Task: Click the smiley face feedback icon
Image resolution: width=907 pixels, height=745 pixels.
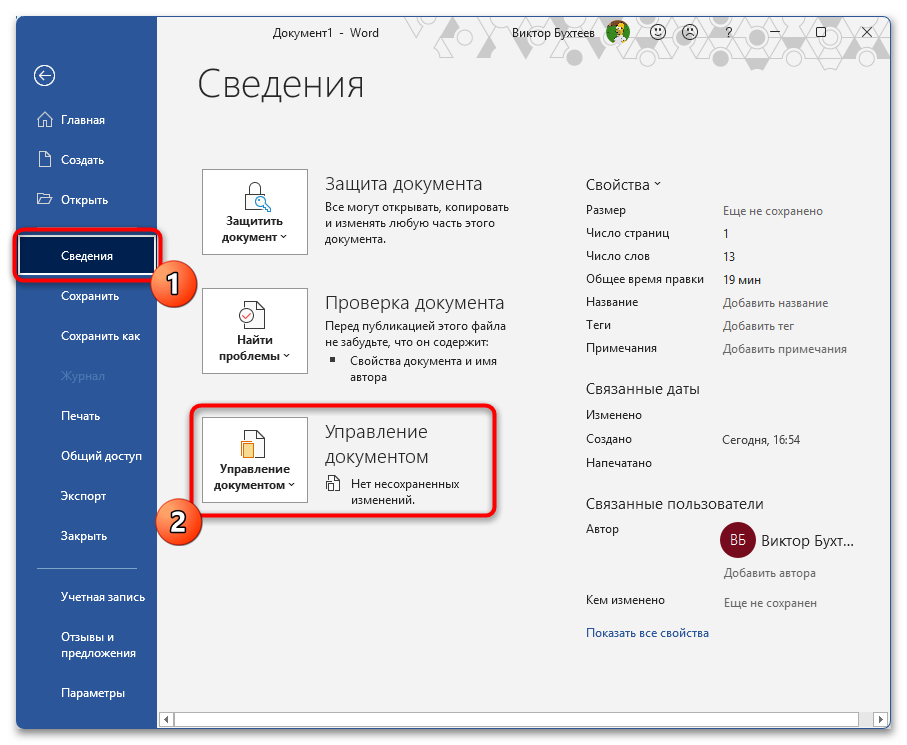Action: (658, 32)
